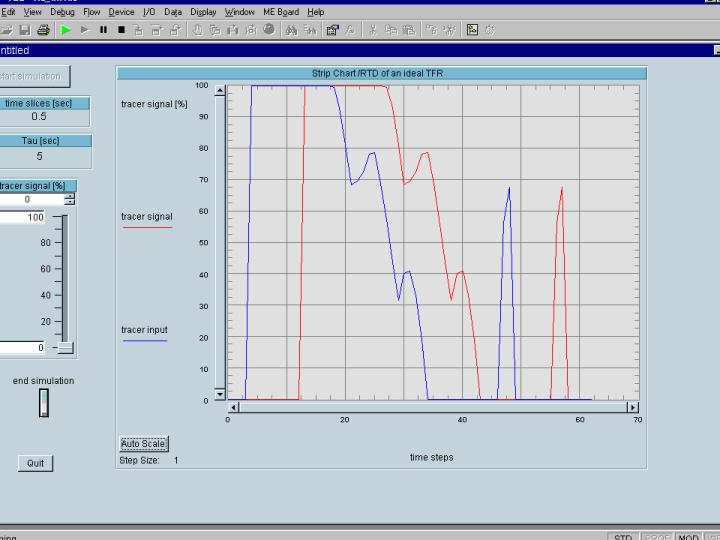Open the Debug menu

click(62, 12)
